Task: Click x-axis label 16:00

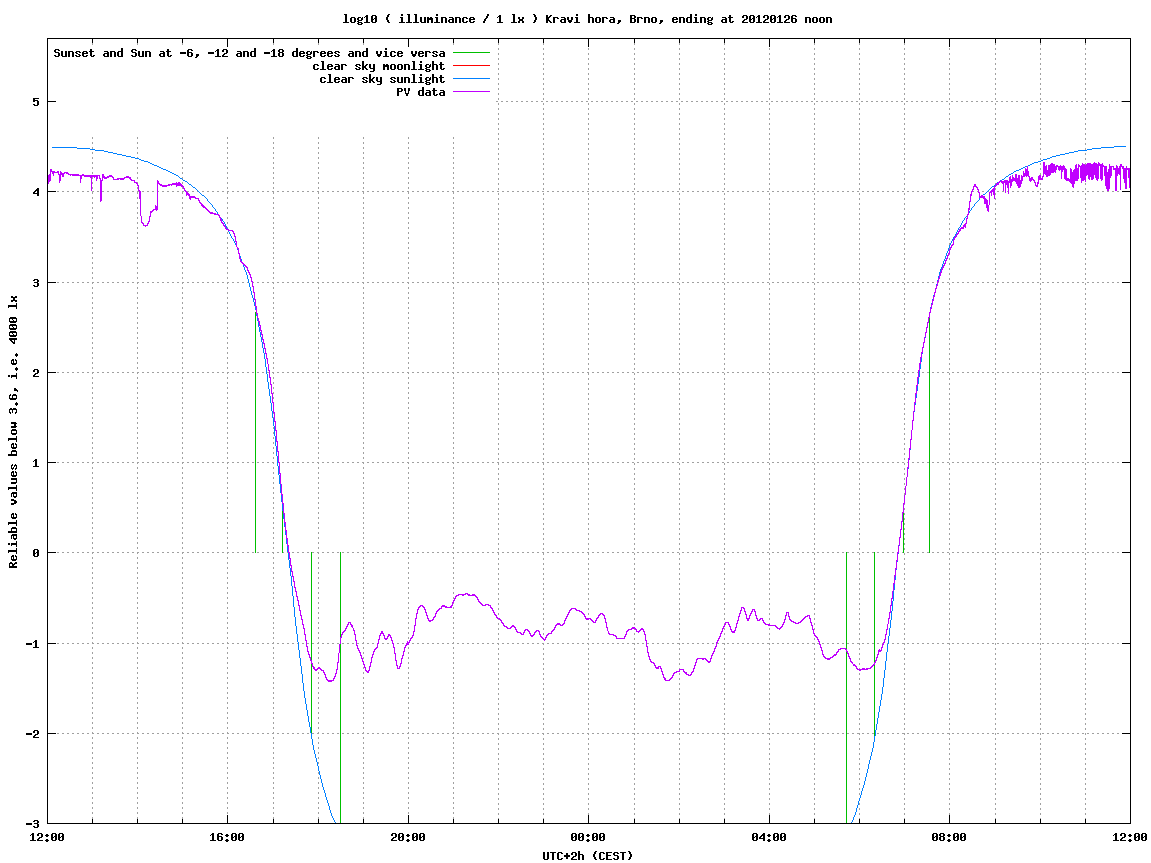Action: click(228, 837)
